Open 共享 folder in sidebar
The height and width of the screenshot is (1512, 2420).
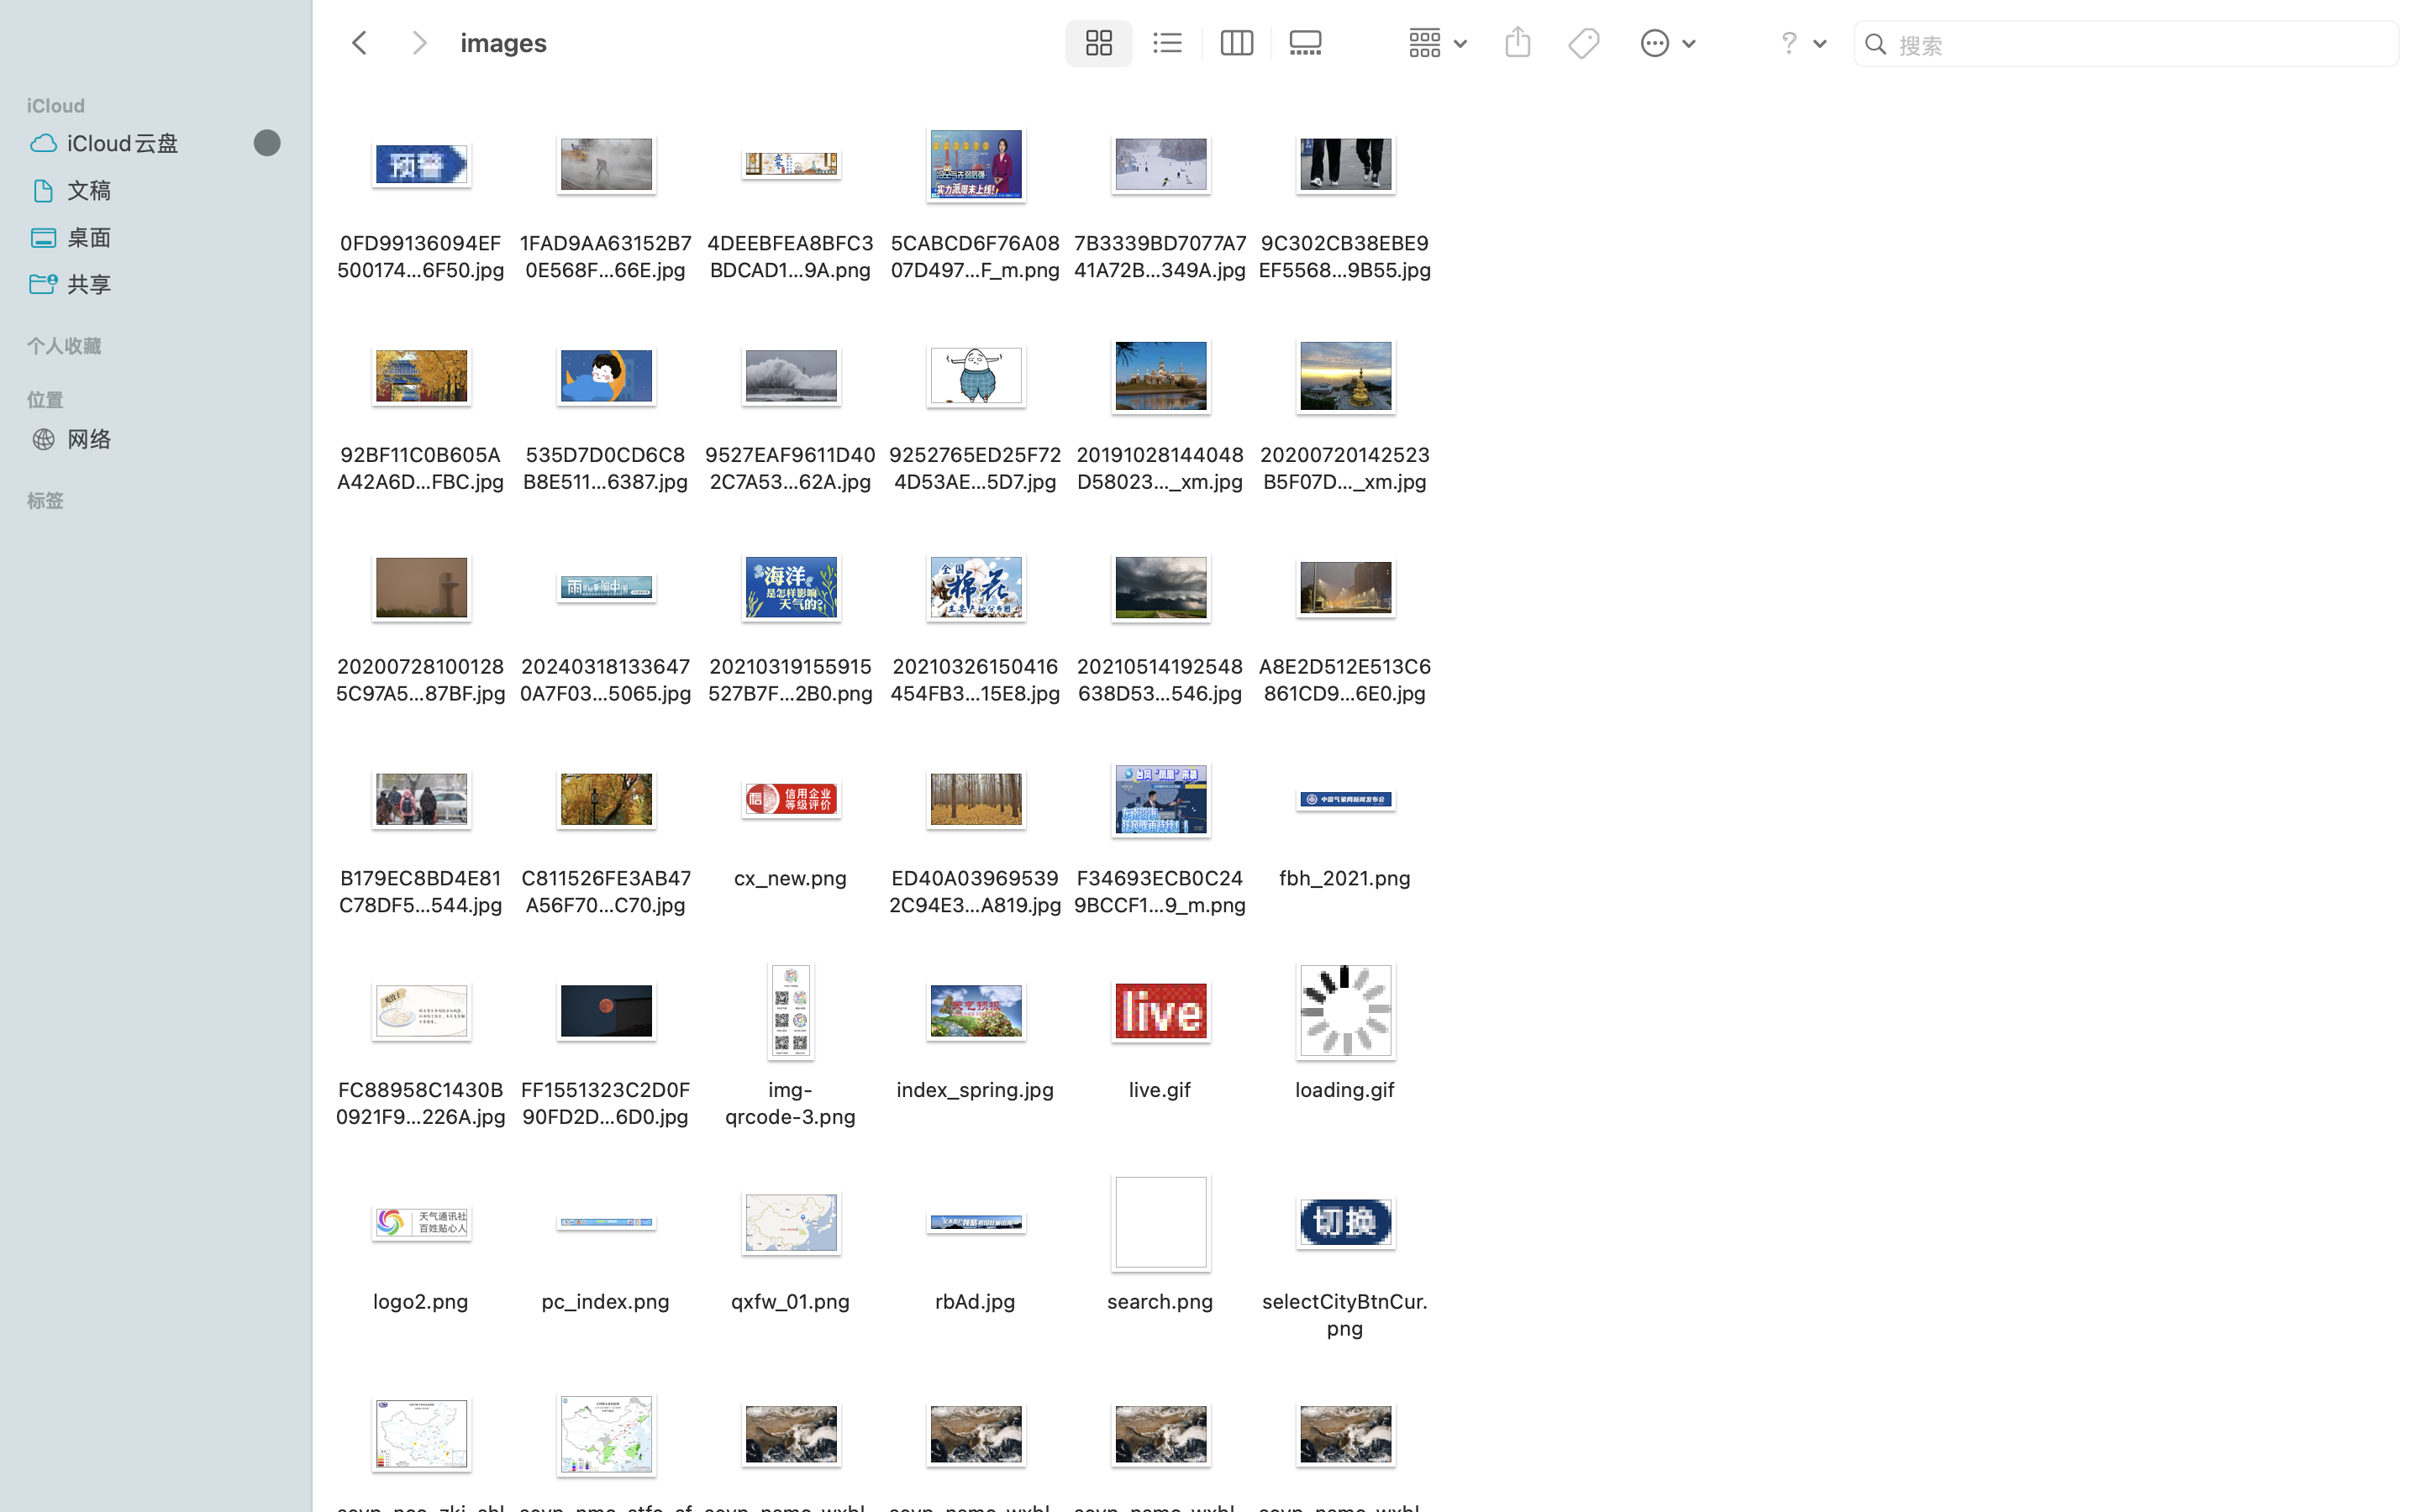click(89, 284)
